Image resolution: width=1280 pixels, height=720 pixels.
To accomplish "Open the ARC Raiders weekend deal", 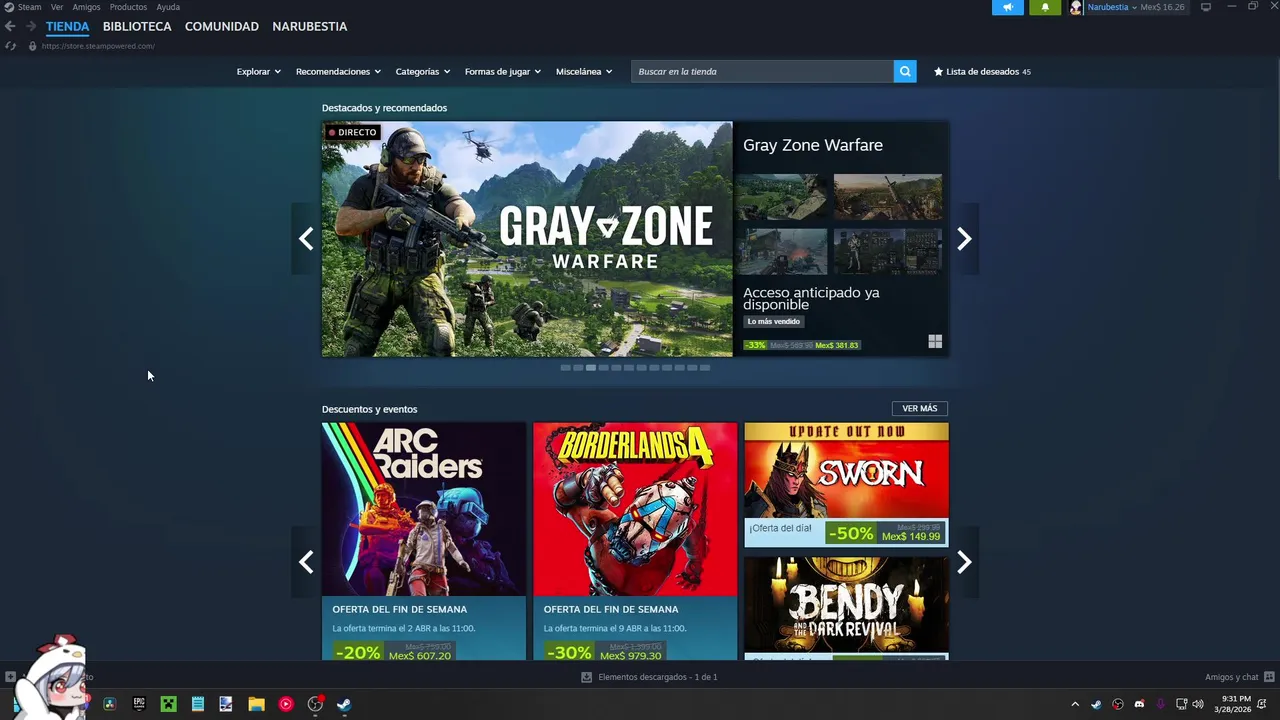I will pyautogui.click(x=424, y=541).
